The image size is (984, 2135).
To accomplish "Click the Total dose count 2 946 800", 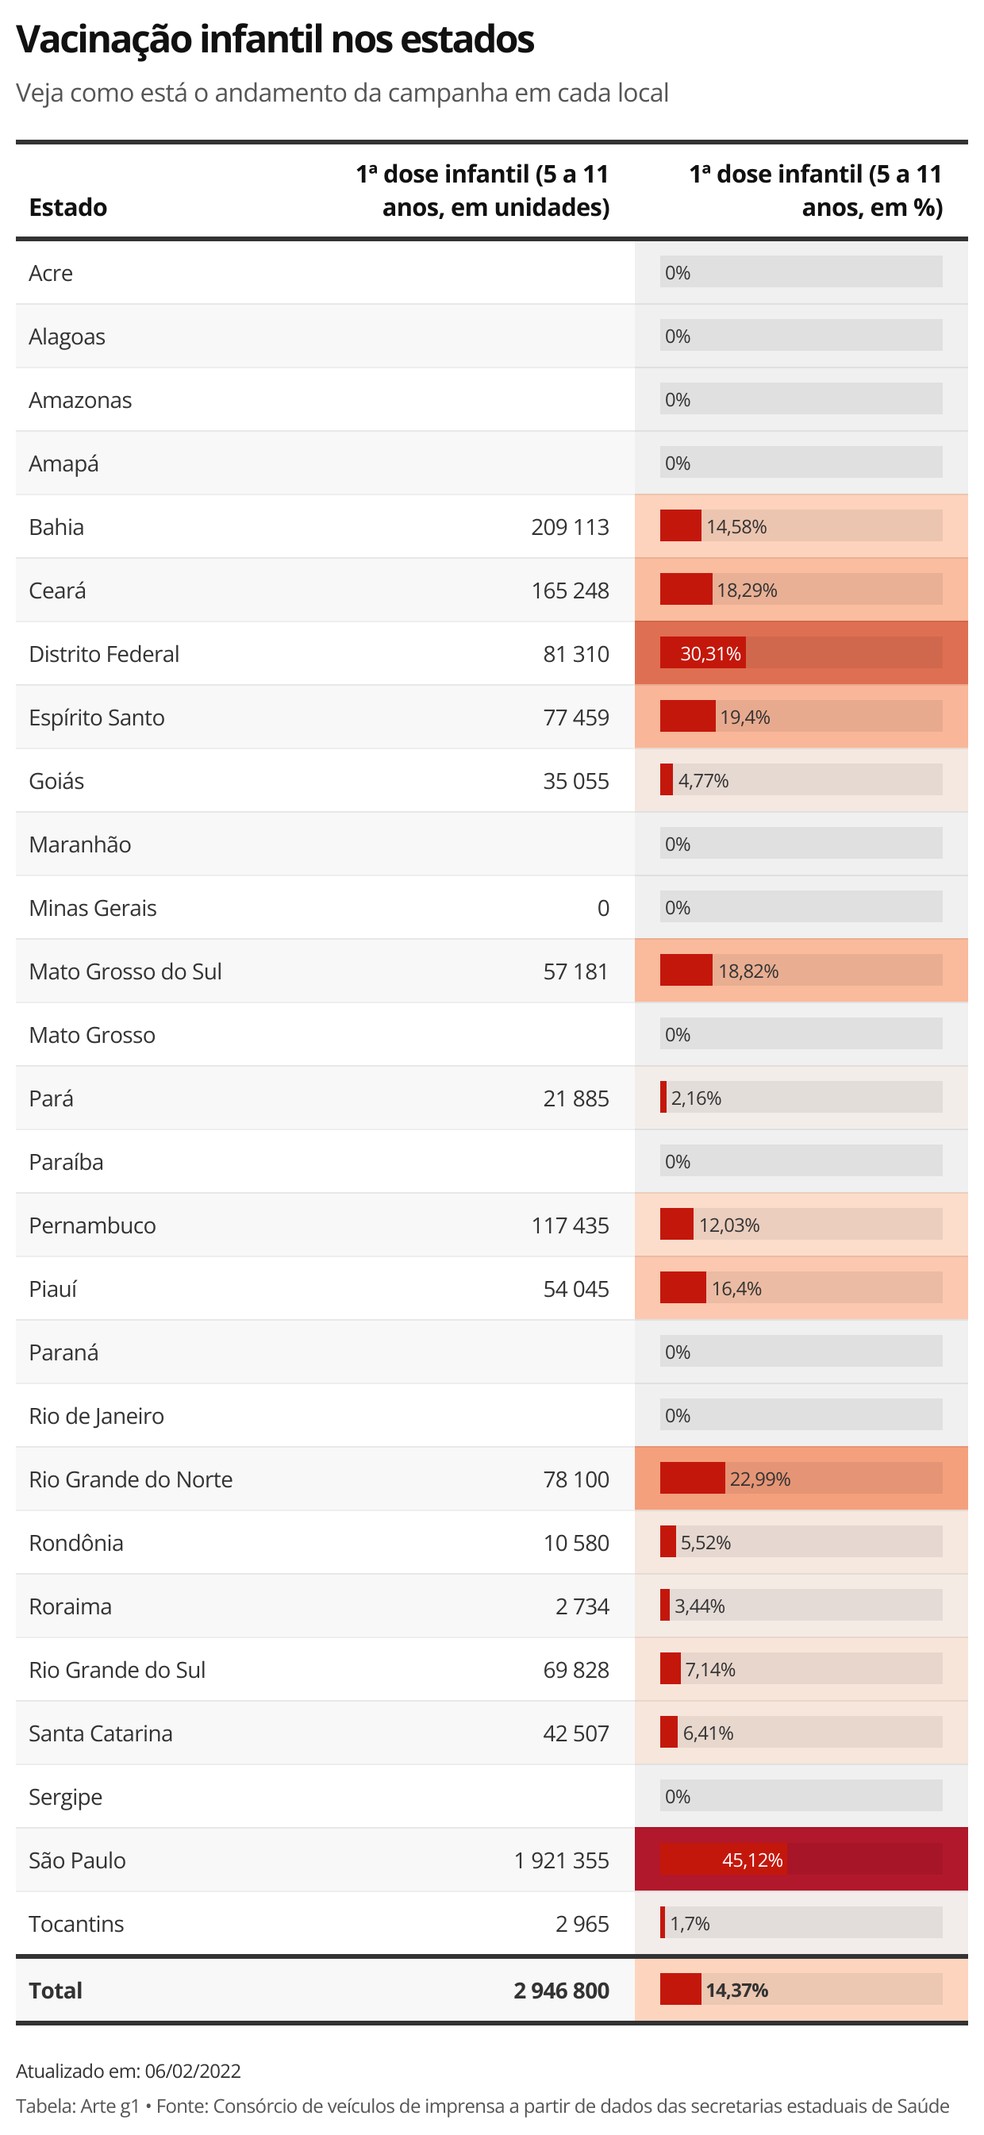I will (x=561, y=1990).
